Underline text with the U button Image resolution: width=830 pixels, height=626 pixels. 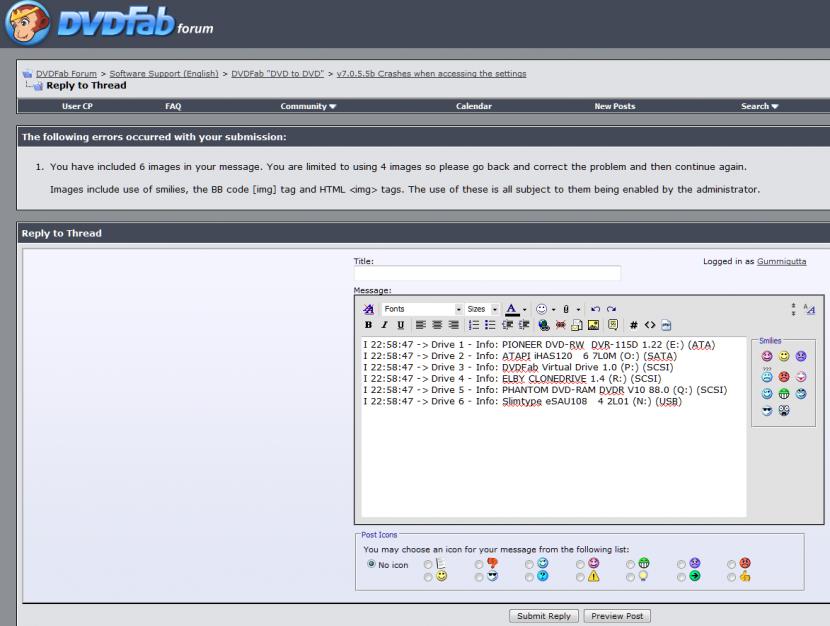point(401,325)
